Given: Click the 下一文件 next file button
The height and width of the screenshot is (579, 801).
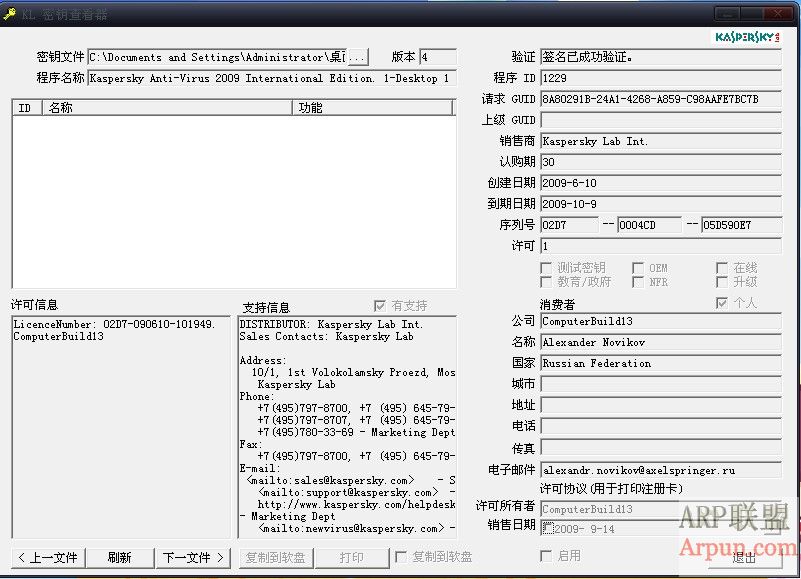Looking at the screenshot, I should click(x=193, y=557).
